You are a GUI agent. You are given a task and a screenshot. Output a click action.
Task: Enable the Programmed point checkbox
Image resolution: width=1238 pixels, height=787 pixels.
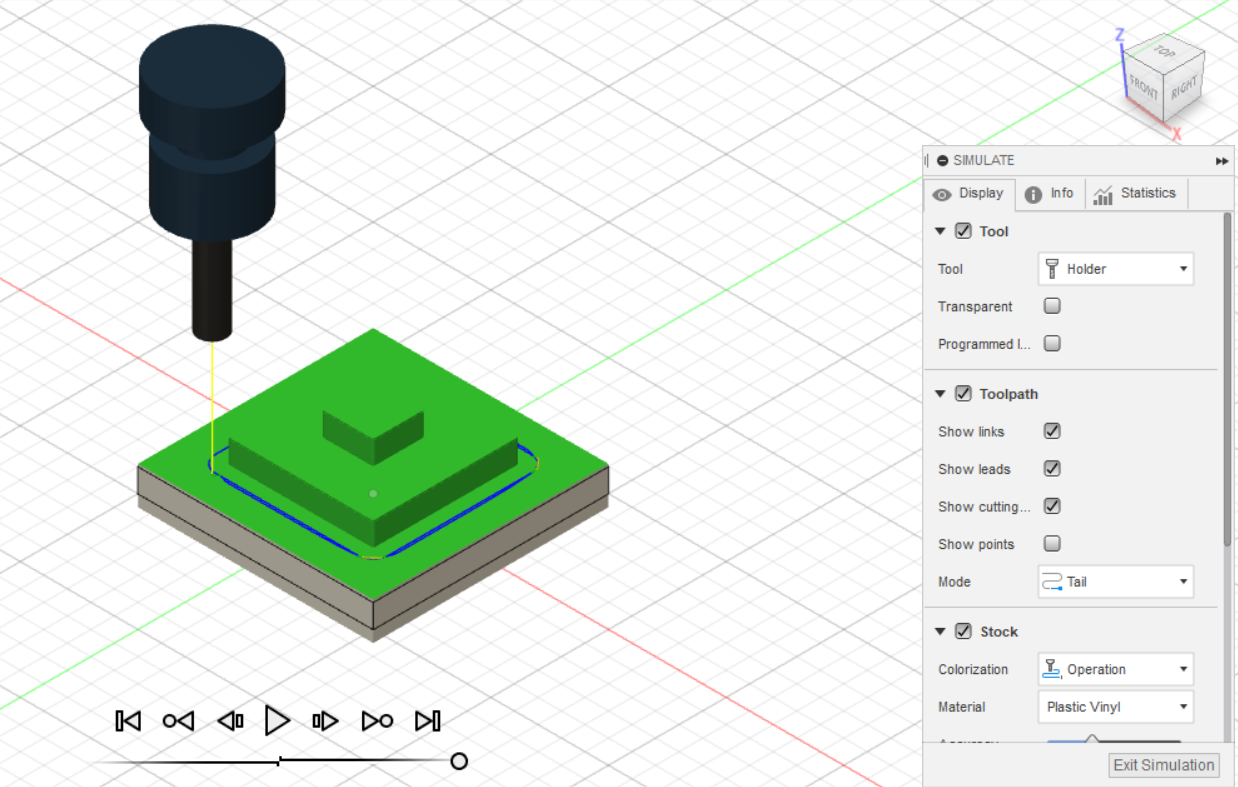point(1052,343)
